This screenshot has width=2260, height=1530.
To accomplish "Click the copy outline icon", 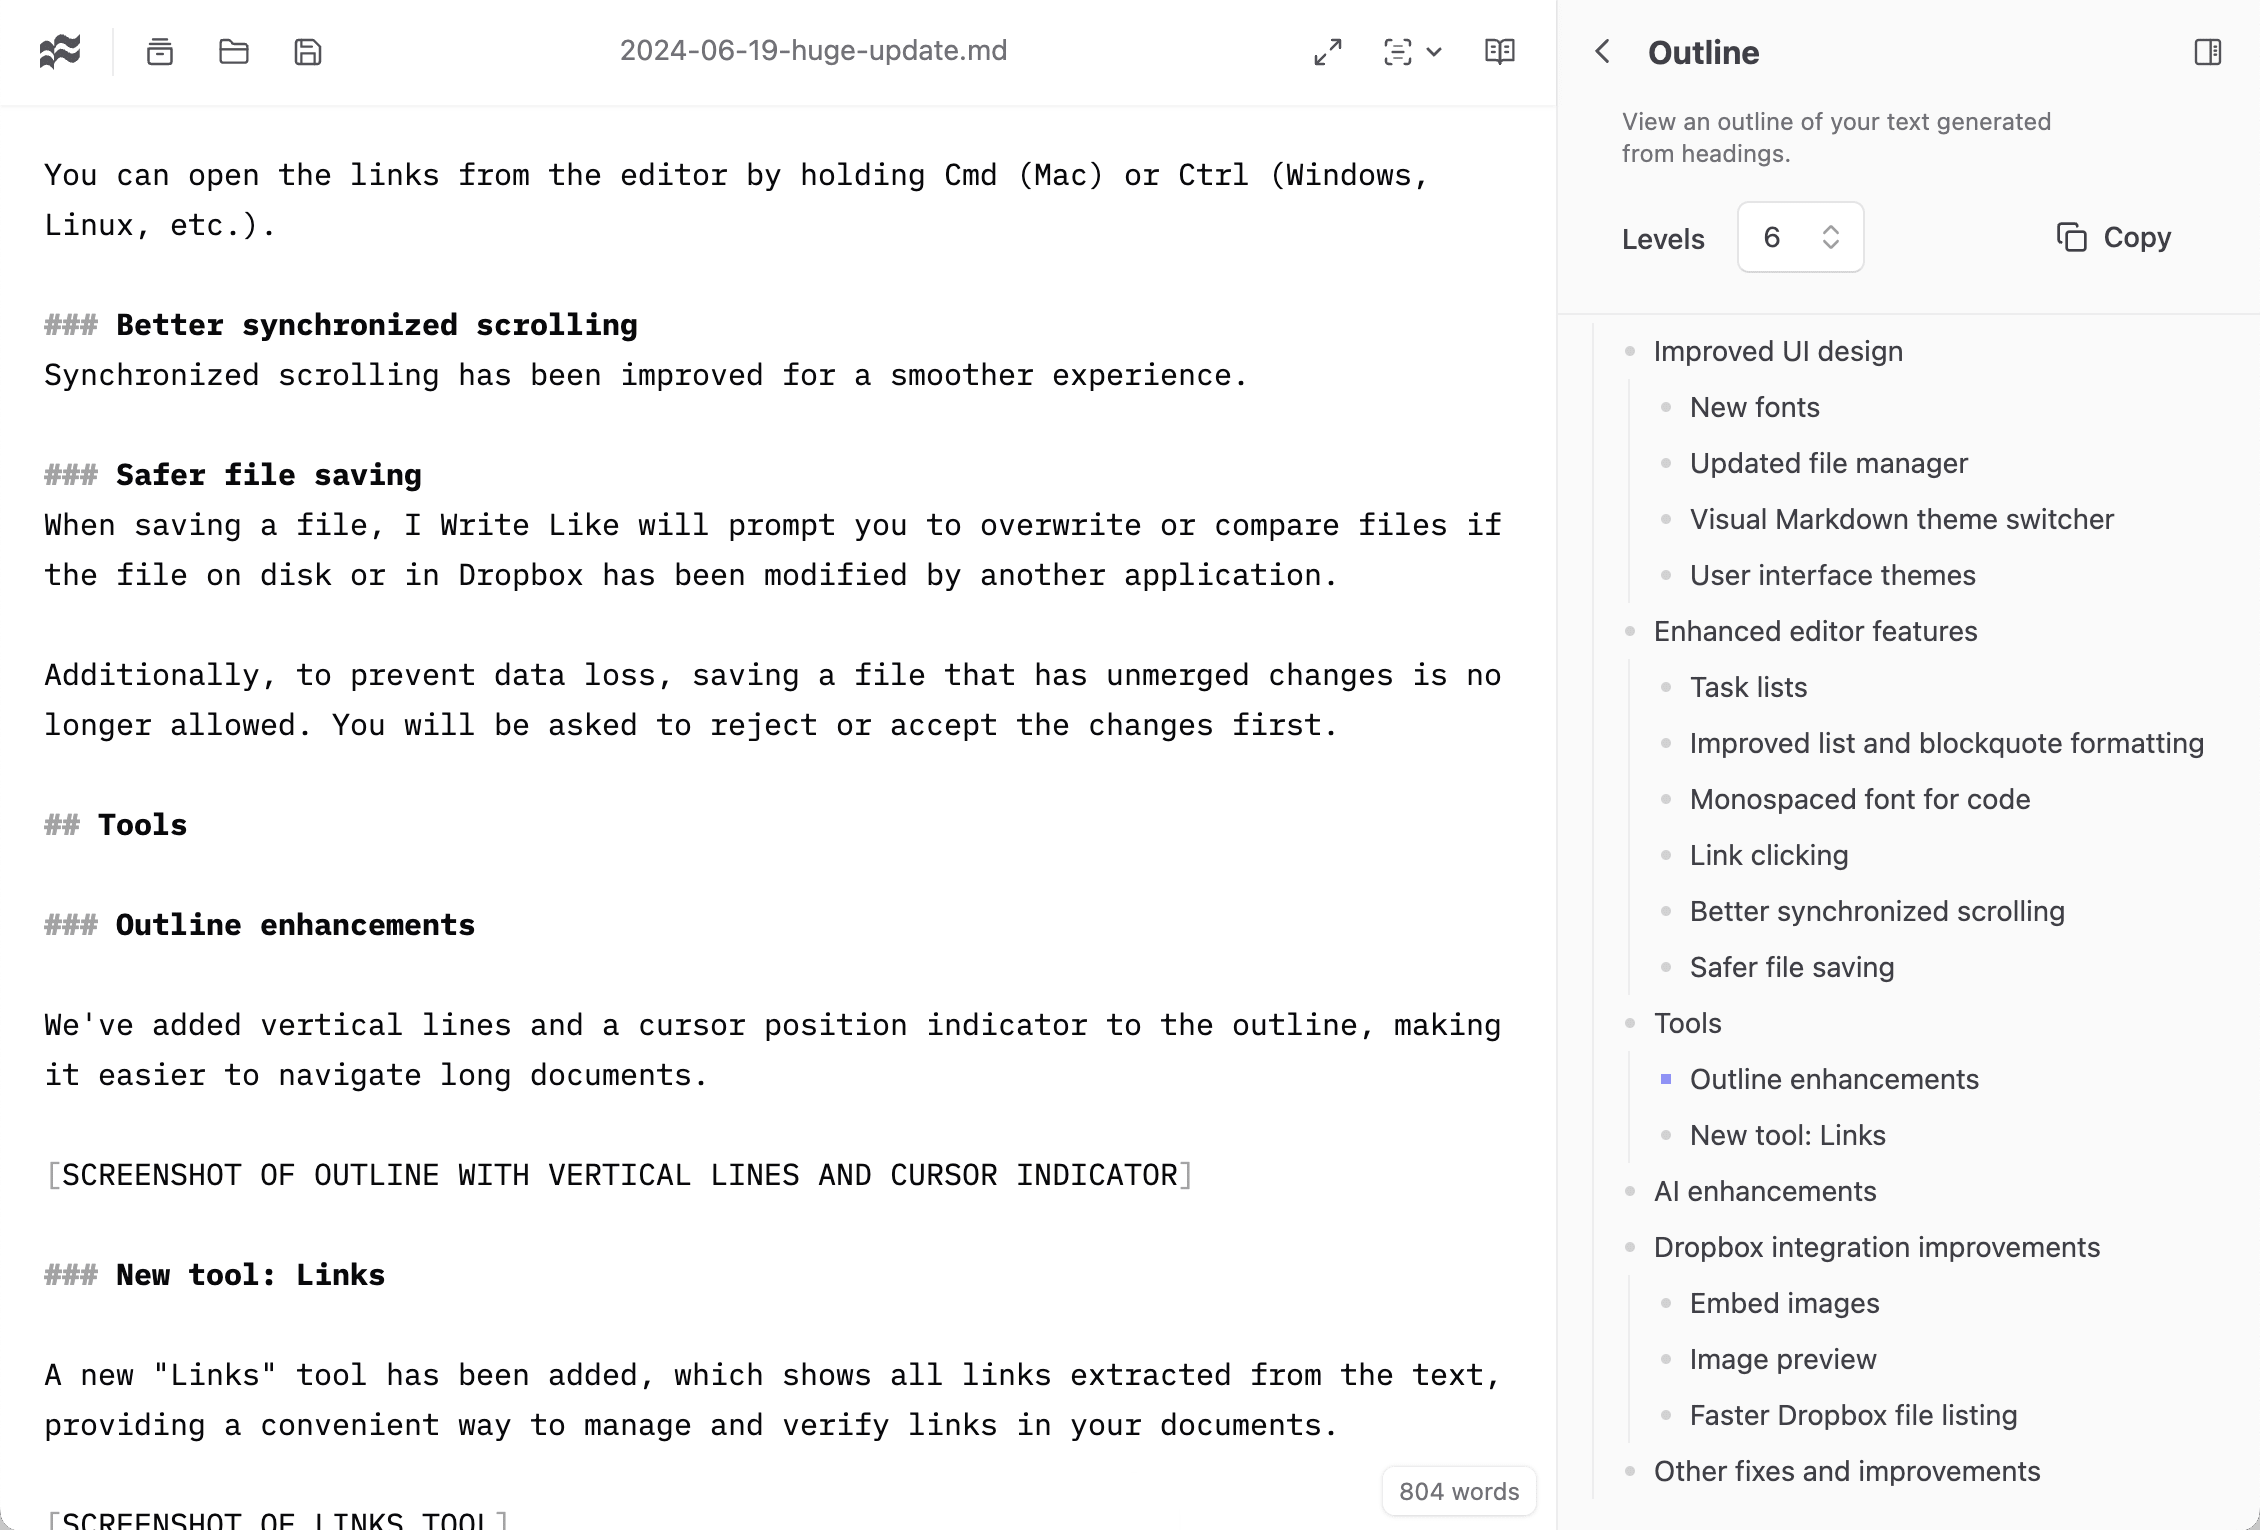I will (x=2072, y=237).
